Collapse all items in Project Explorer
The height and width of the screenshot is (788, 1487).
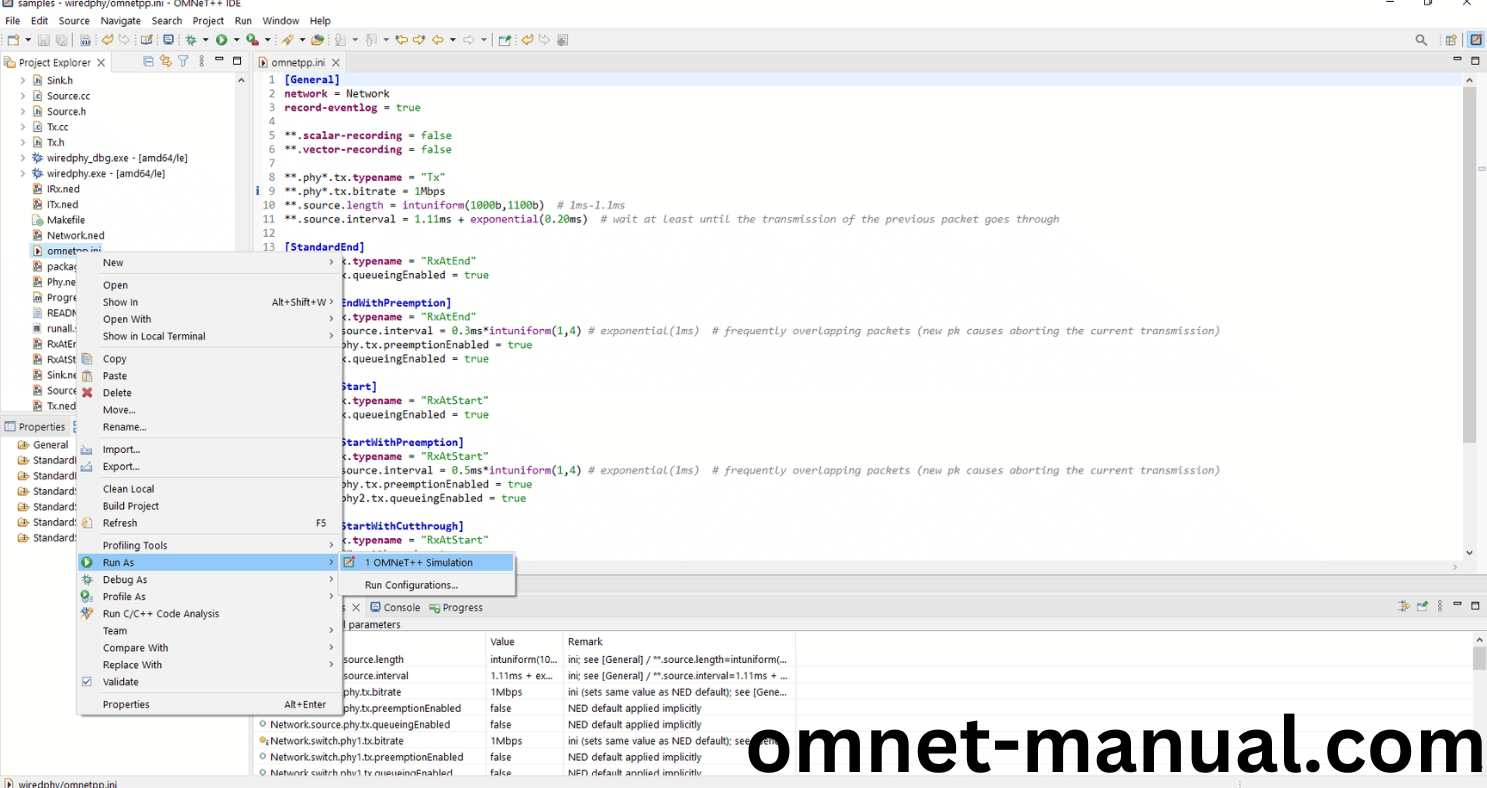click(148, 61)
